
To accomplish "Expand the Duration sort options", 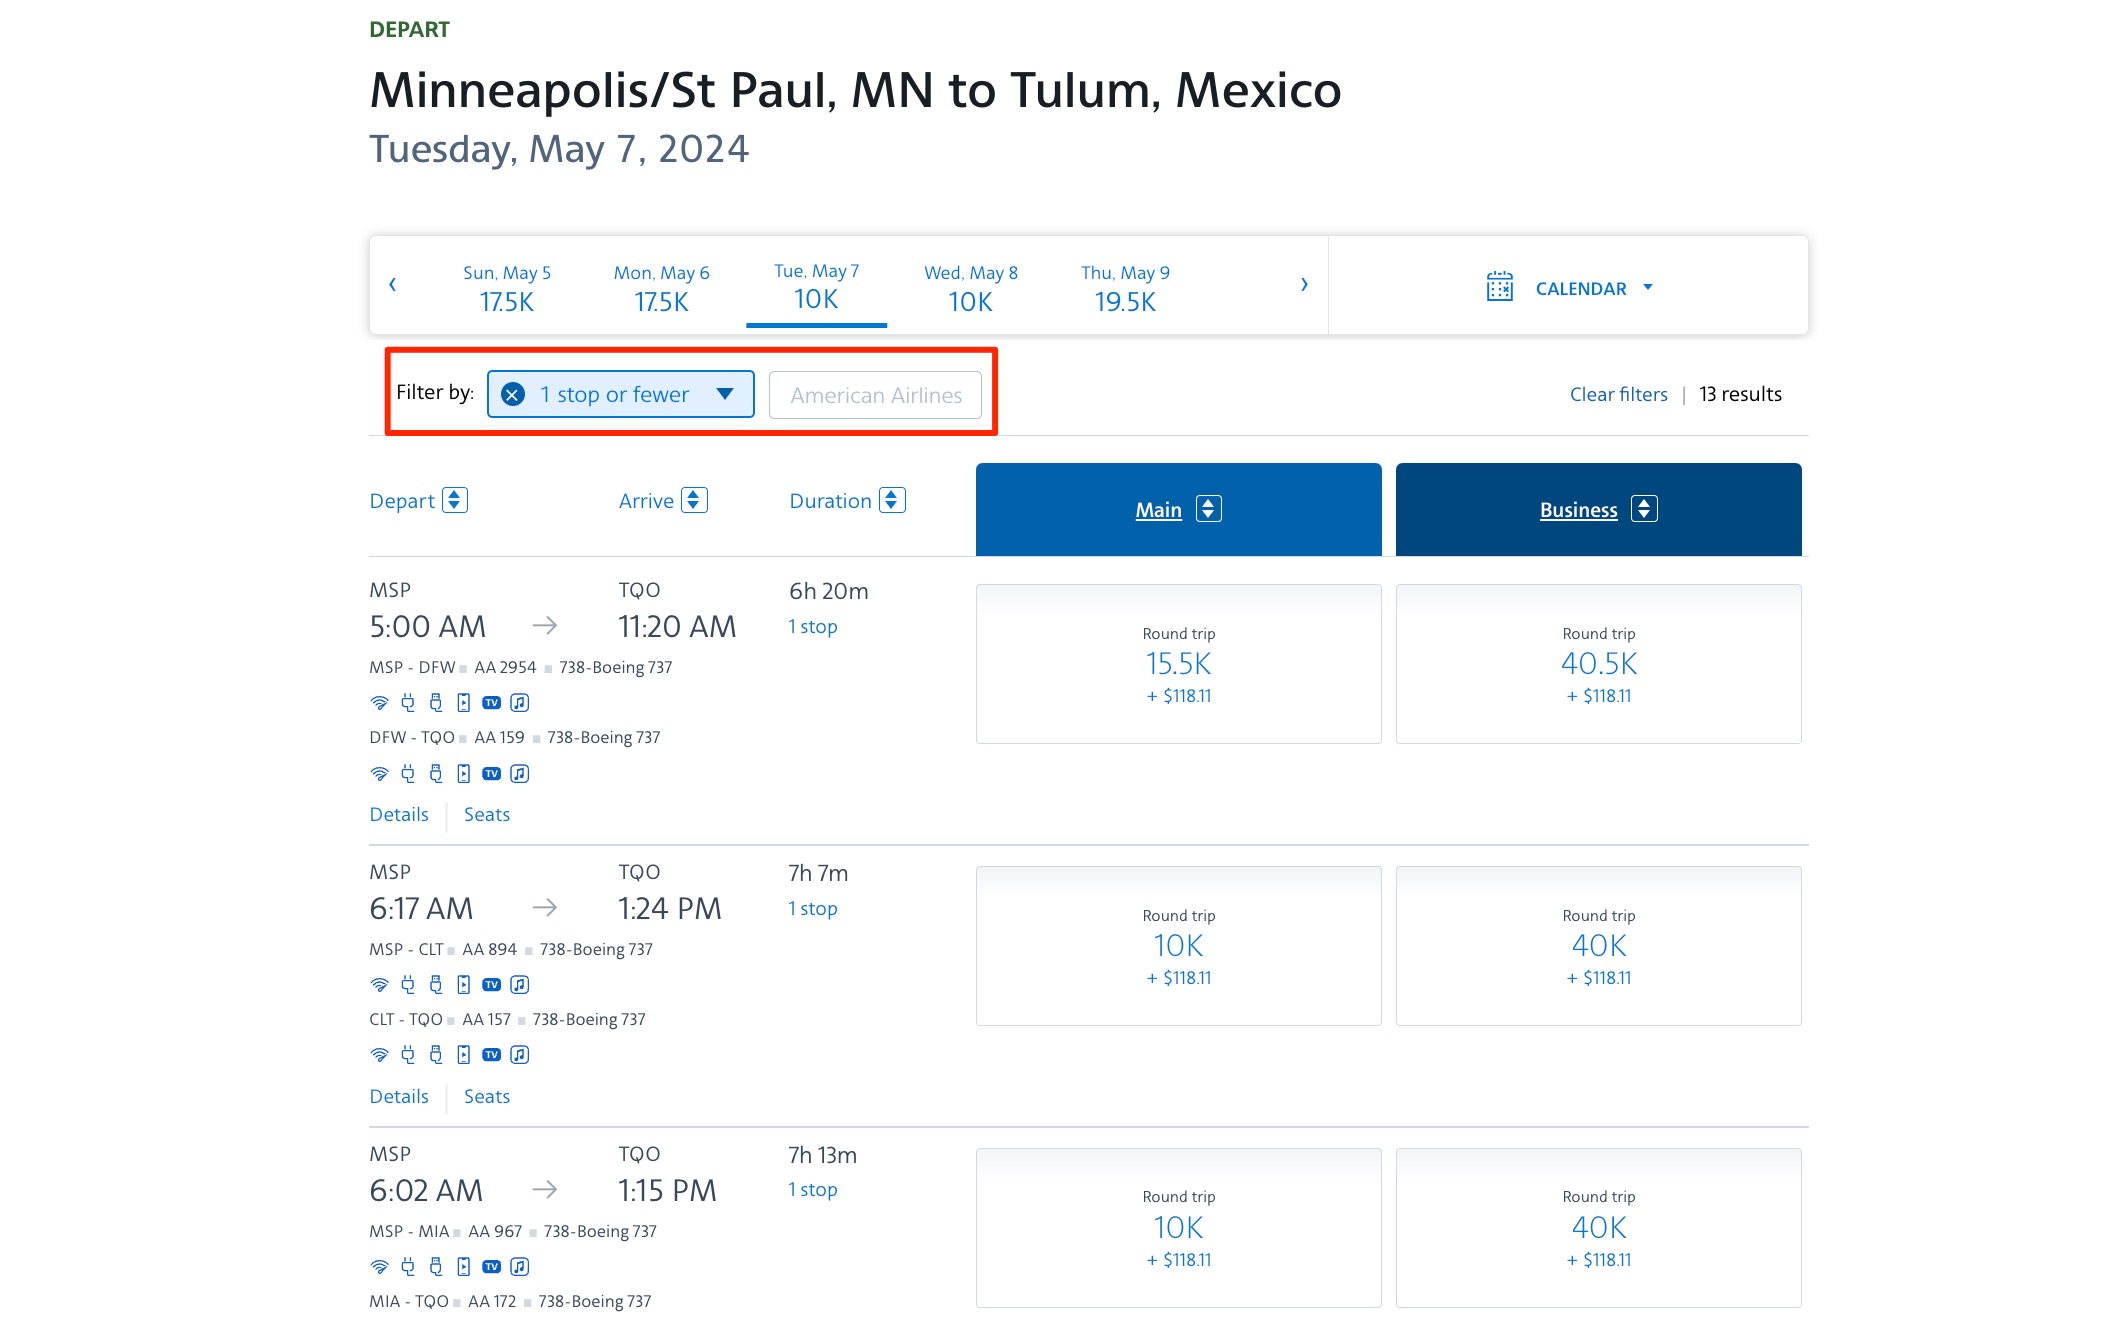I will (890, 500).
